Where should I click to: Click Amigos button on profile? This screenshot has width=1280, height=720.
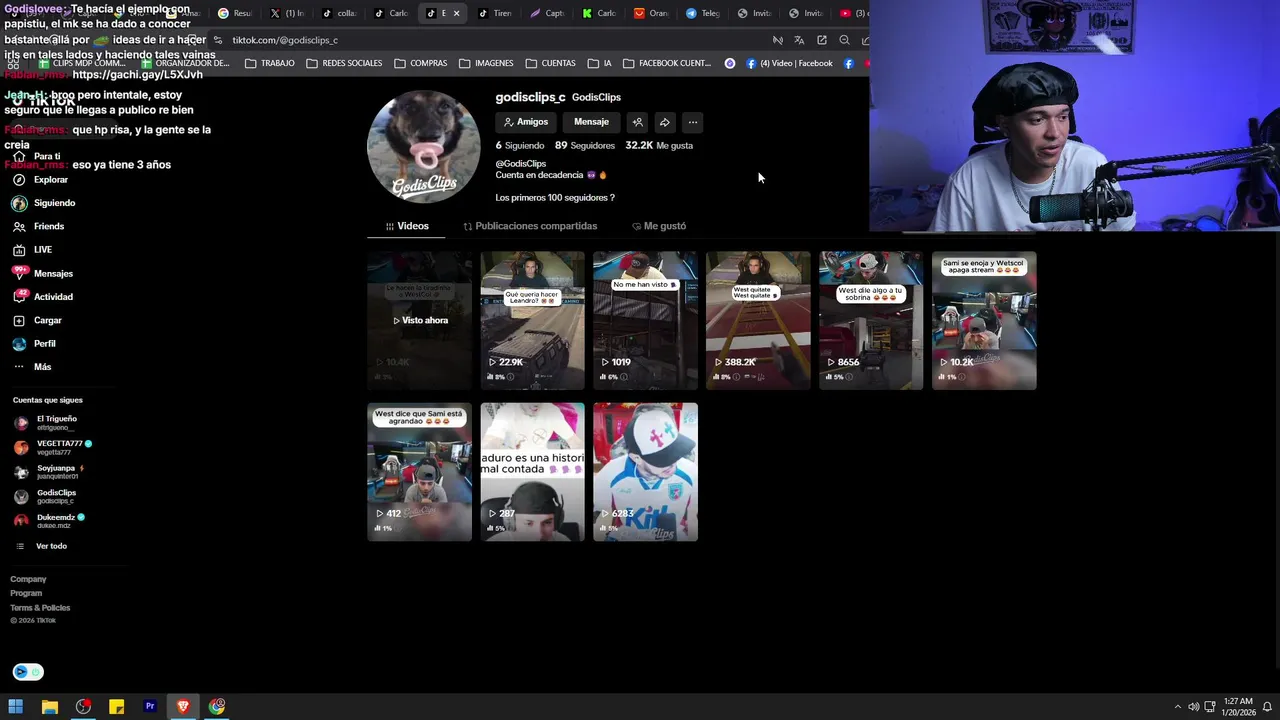pyautogui.click(x=526, y=122)
